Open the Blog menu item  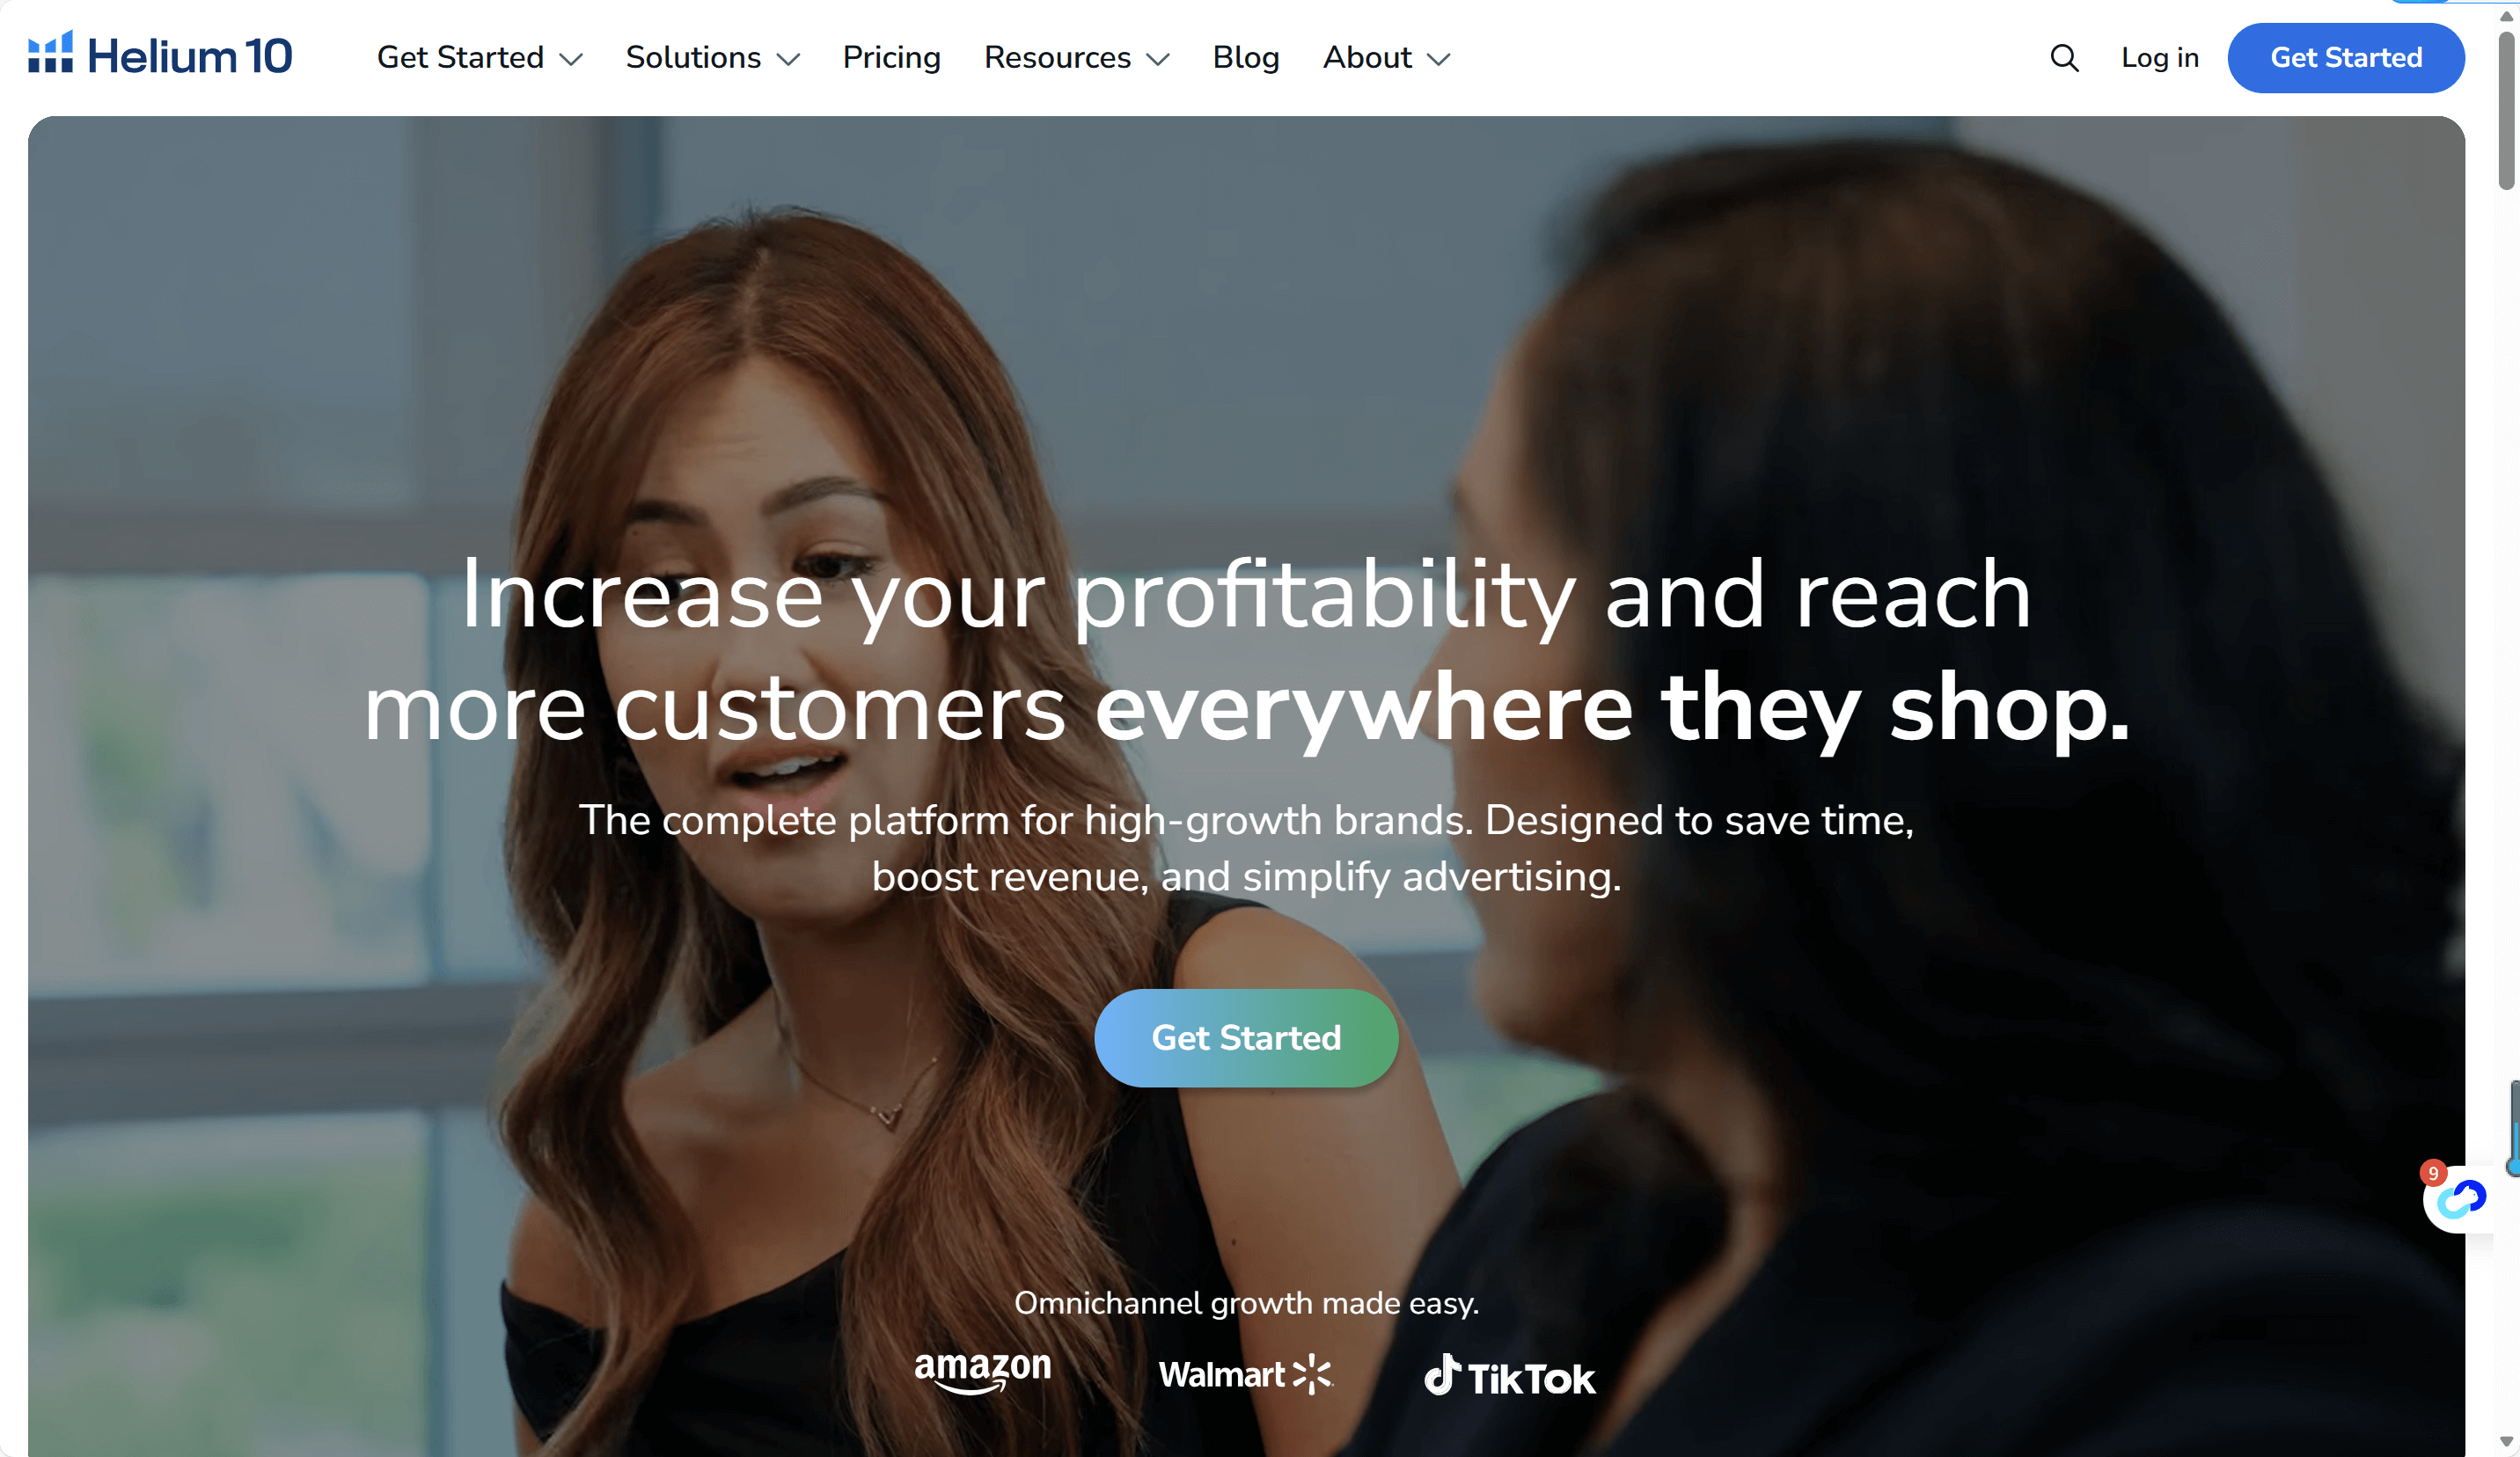[1245, 58]
